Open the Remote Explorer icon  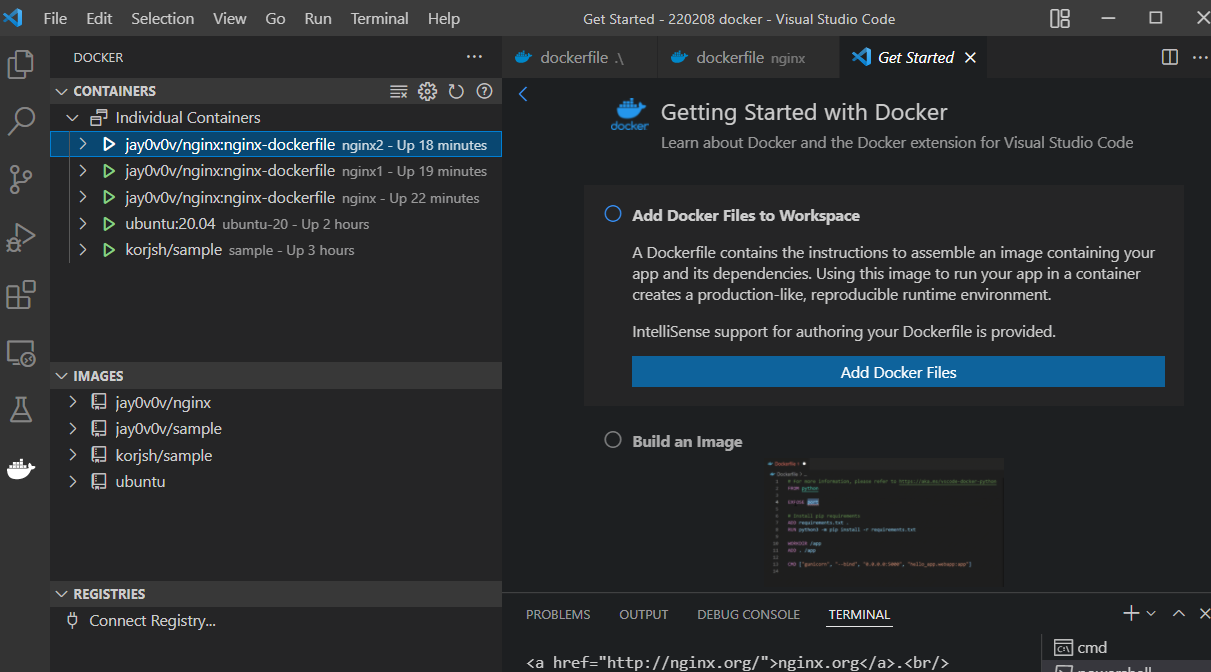pos(21,353)
